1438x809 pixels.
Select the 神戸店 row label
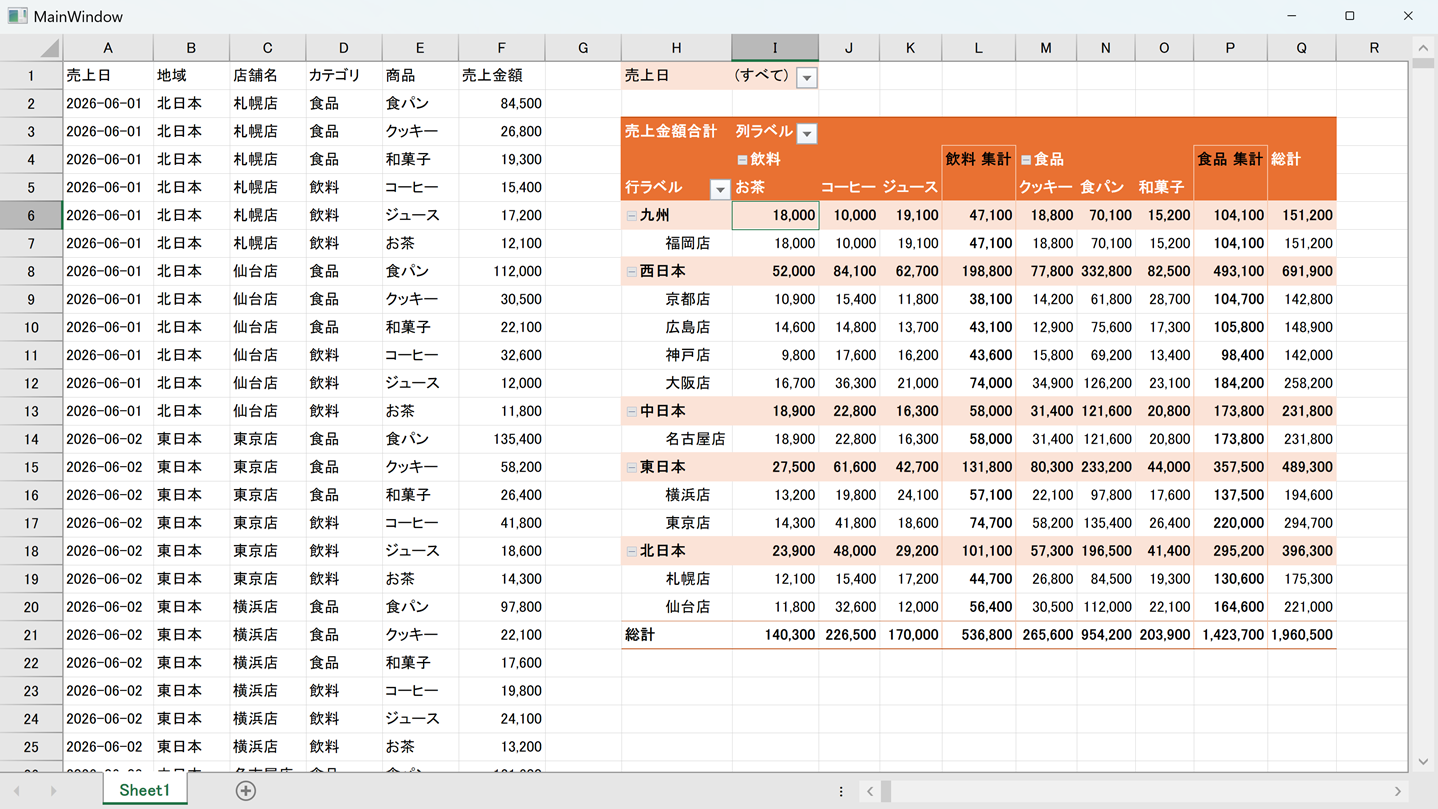tap(676, 355)
